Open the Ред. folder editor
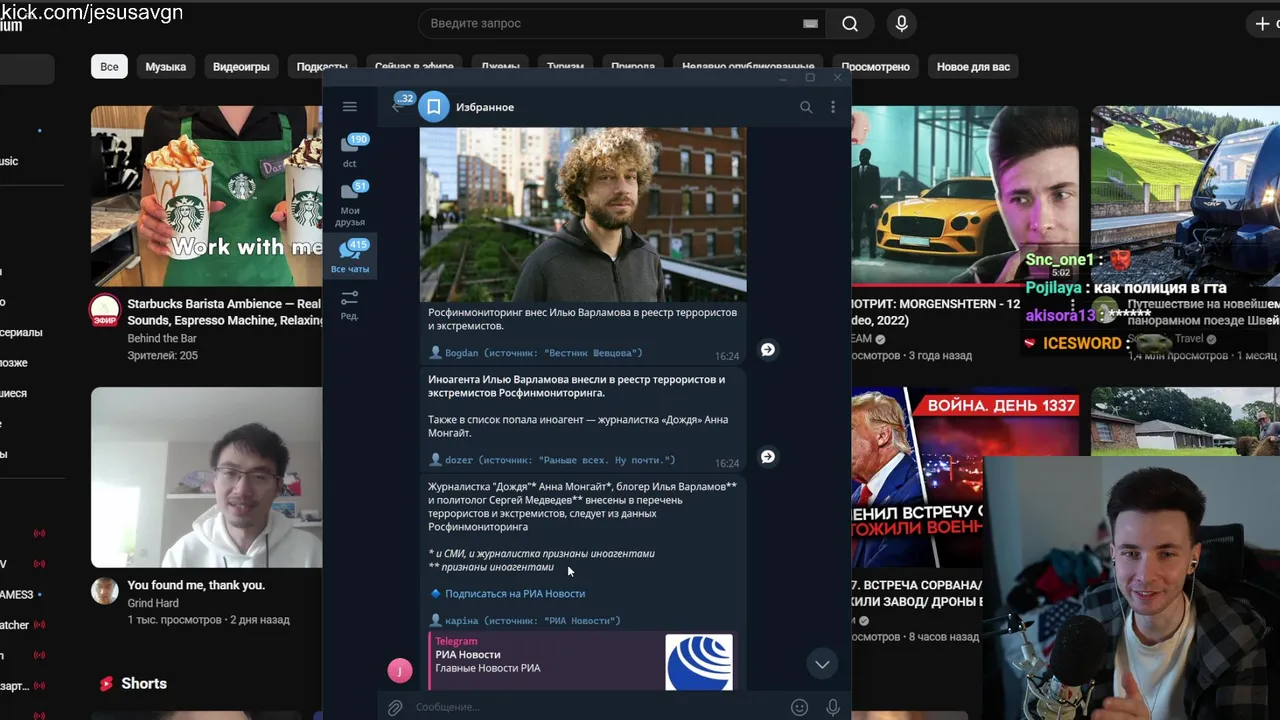 coord(350,305)
